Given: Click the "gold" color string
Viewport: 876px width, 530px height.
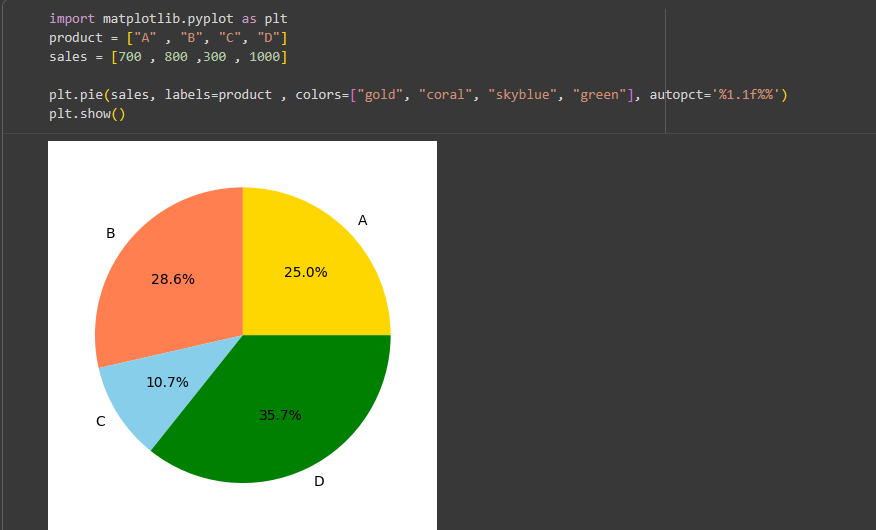Looking at the screenshot, I should tap(380, 95).
